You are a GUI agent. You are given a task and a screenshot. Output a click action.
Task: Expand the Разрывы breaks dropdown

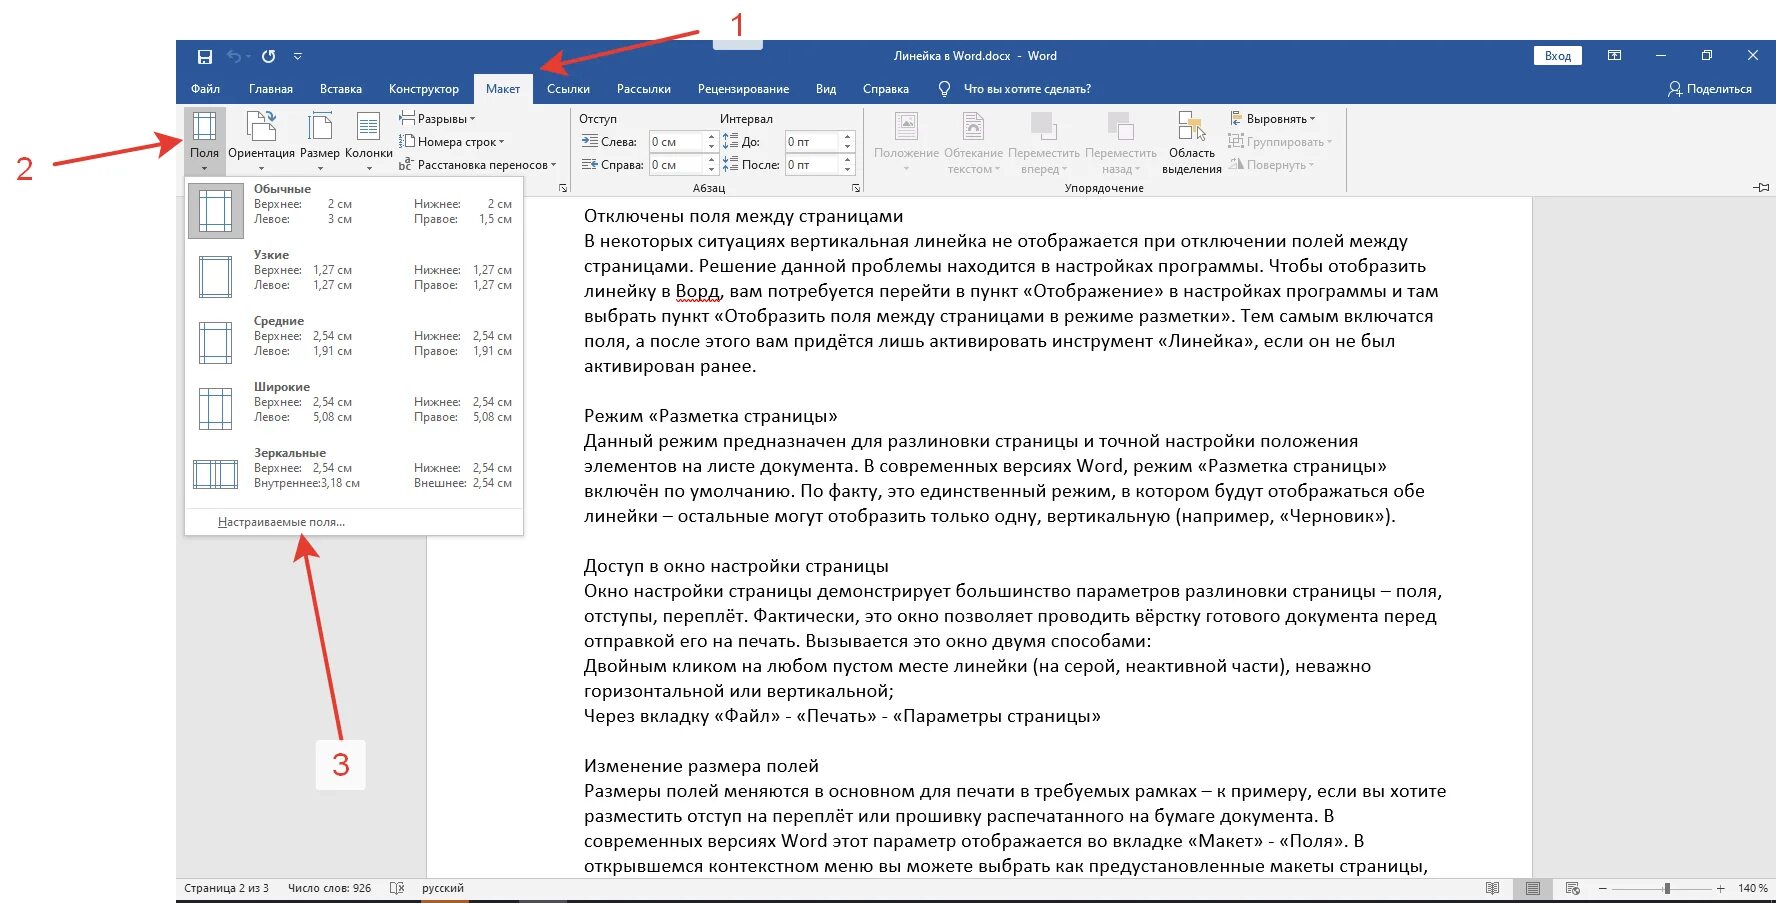tap(437, 119)
